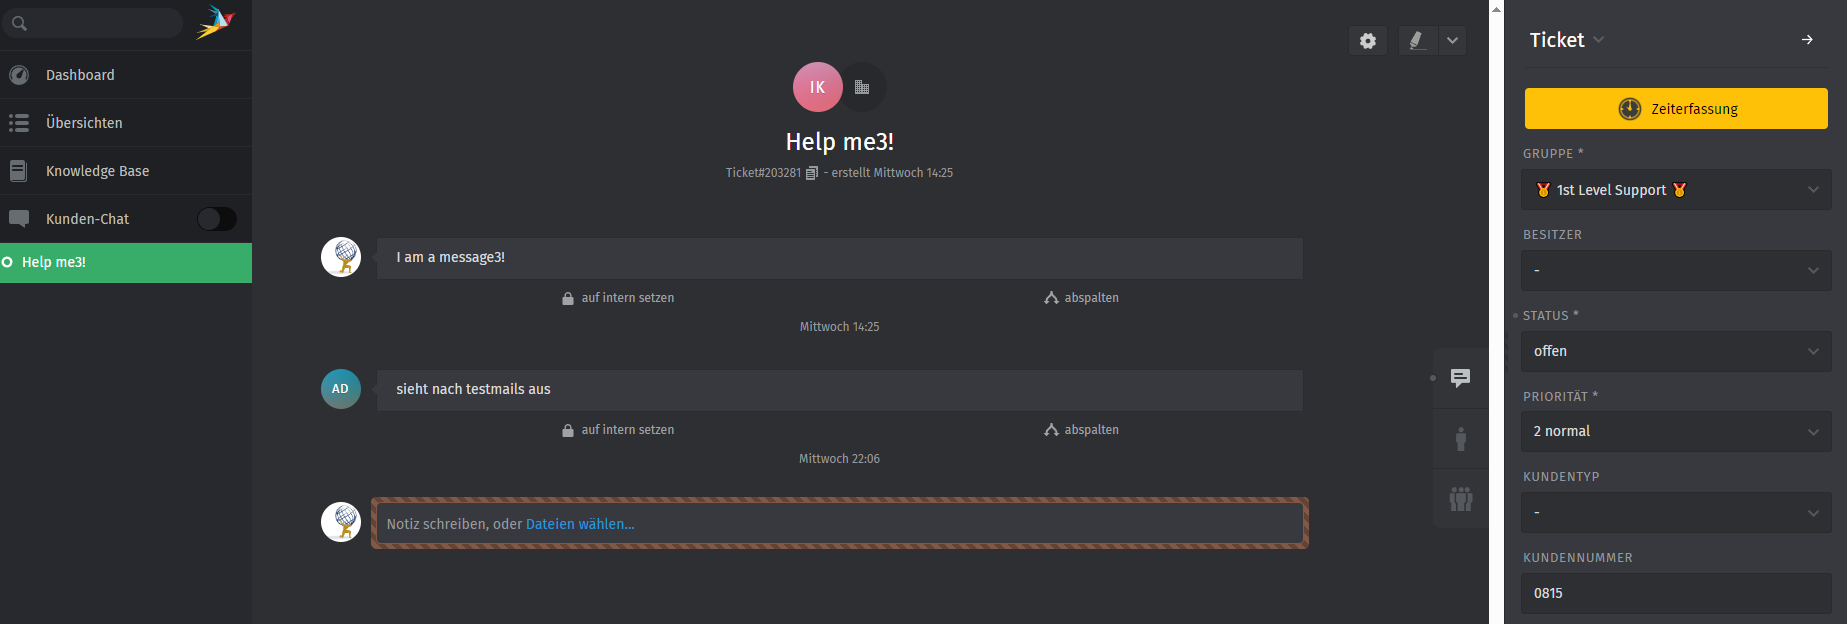1847x624 pixels.
Task: Collapse sidebar with the right arrow
Action: (1807, 40)
